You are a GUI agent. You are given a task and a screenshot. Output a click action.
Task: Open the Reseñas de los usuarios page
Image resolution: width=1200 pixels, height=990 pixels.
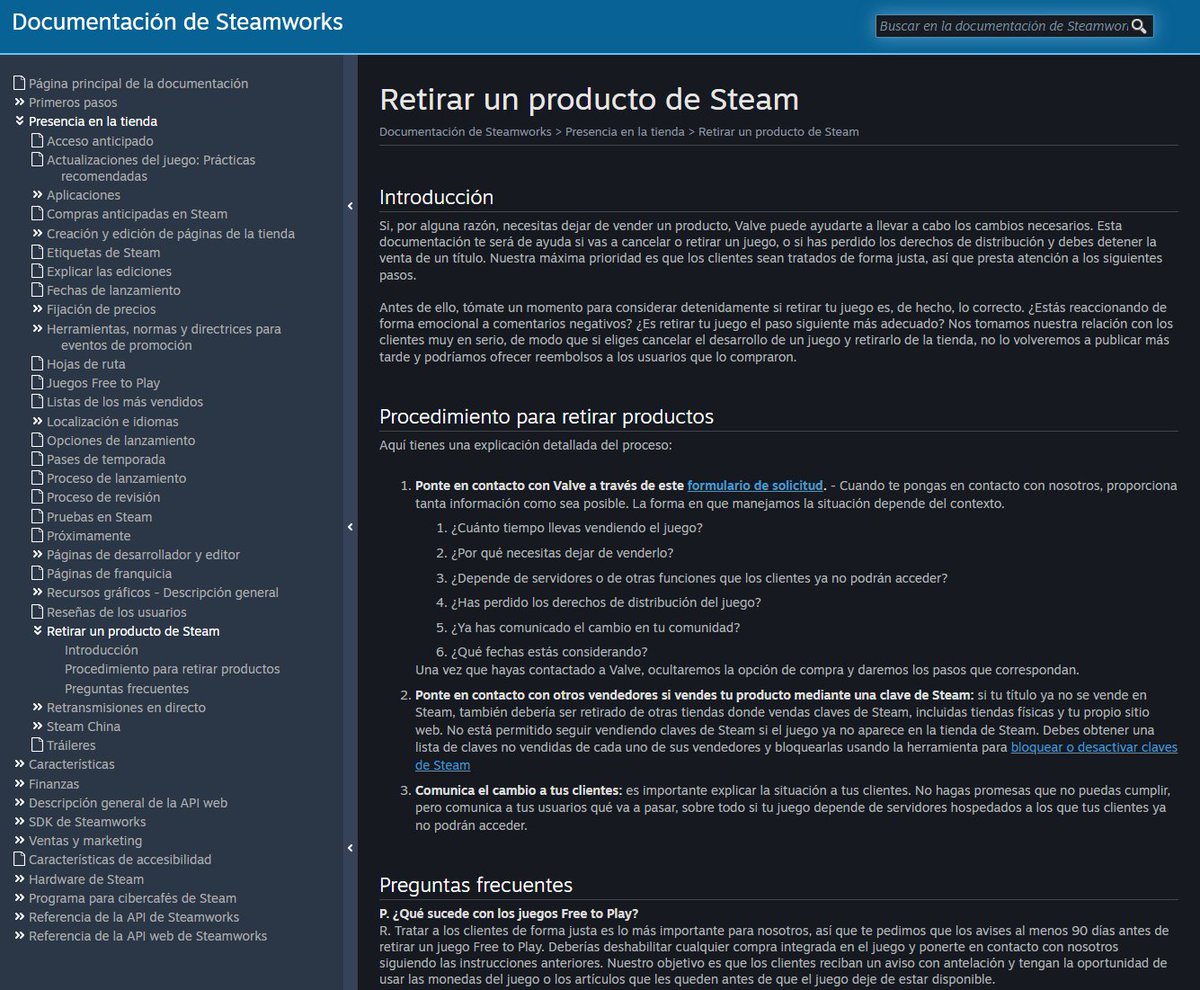tap(116, 612)
